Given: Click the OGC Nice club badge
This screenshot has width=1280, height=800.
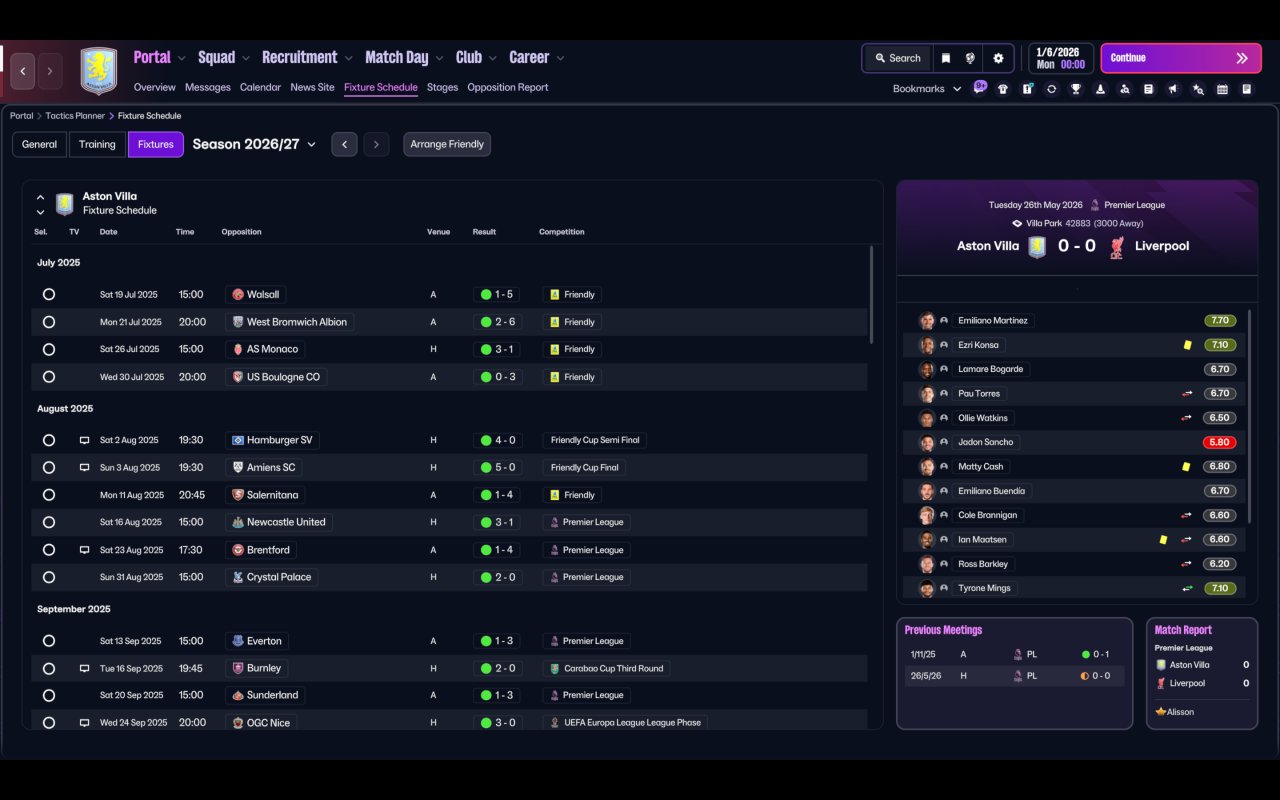Looking at the screenshot, I should click(x=238, y=723).
